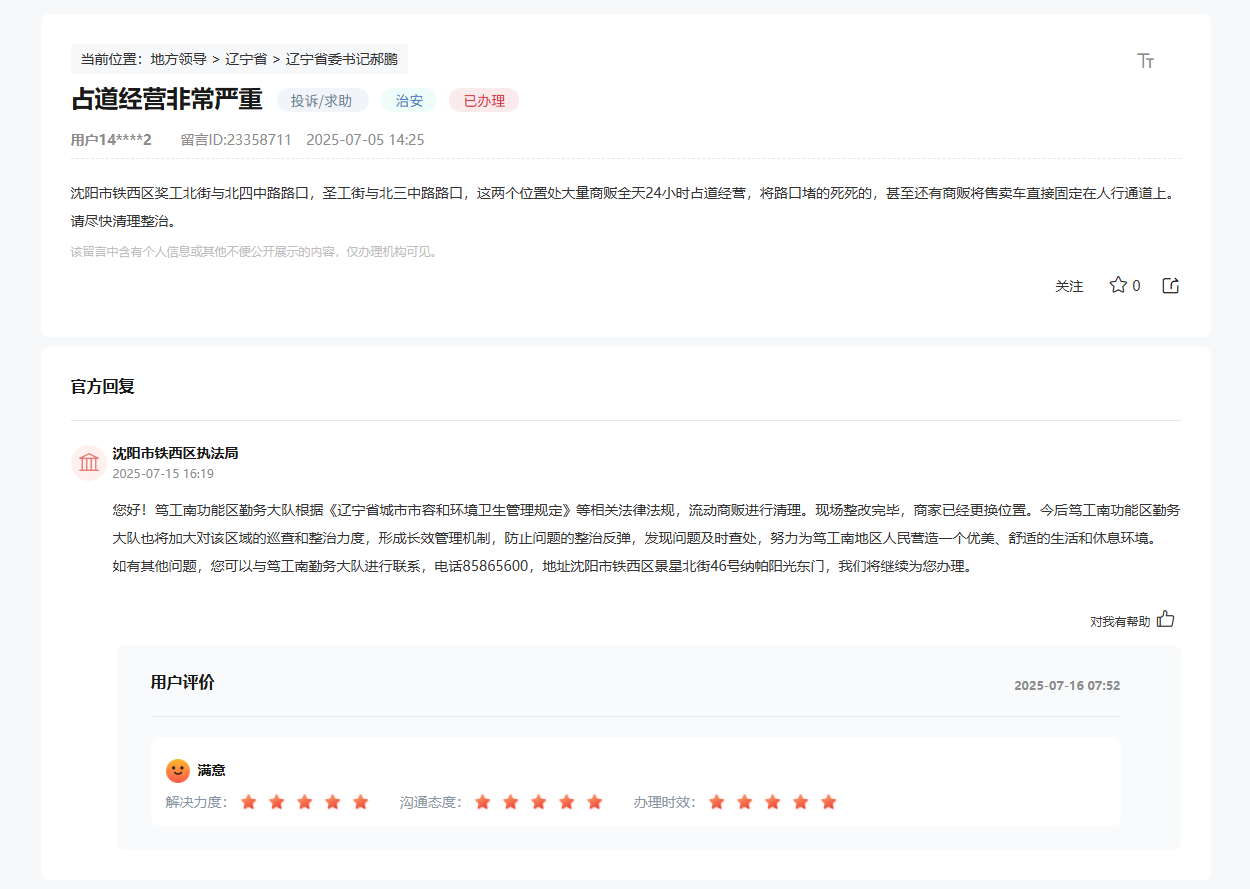
Task: Click the post title 占道经营非常严重
Action: 166,100
